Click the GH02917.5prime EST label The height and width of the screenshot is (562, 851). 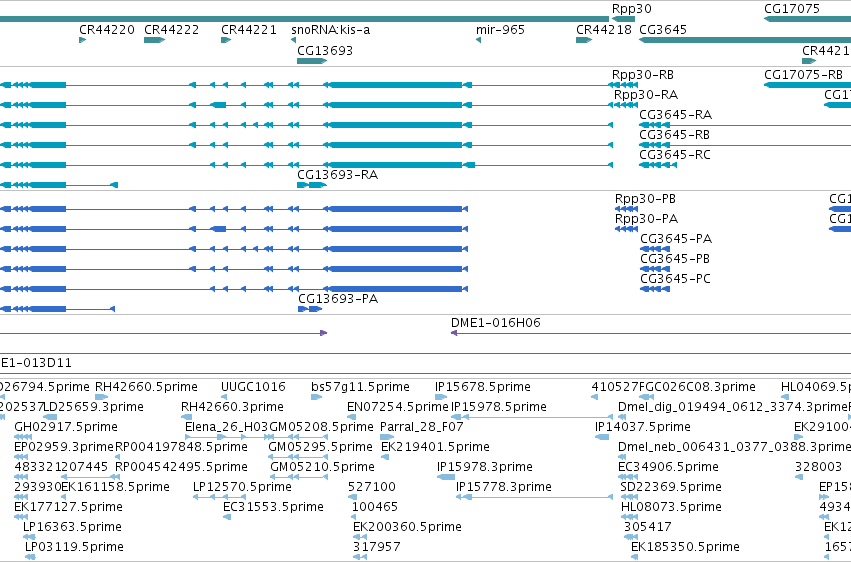tap(65, 427)
